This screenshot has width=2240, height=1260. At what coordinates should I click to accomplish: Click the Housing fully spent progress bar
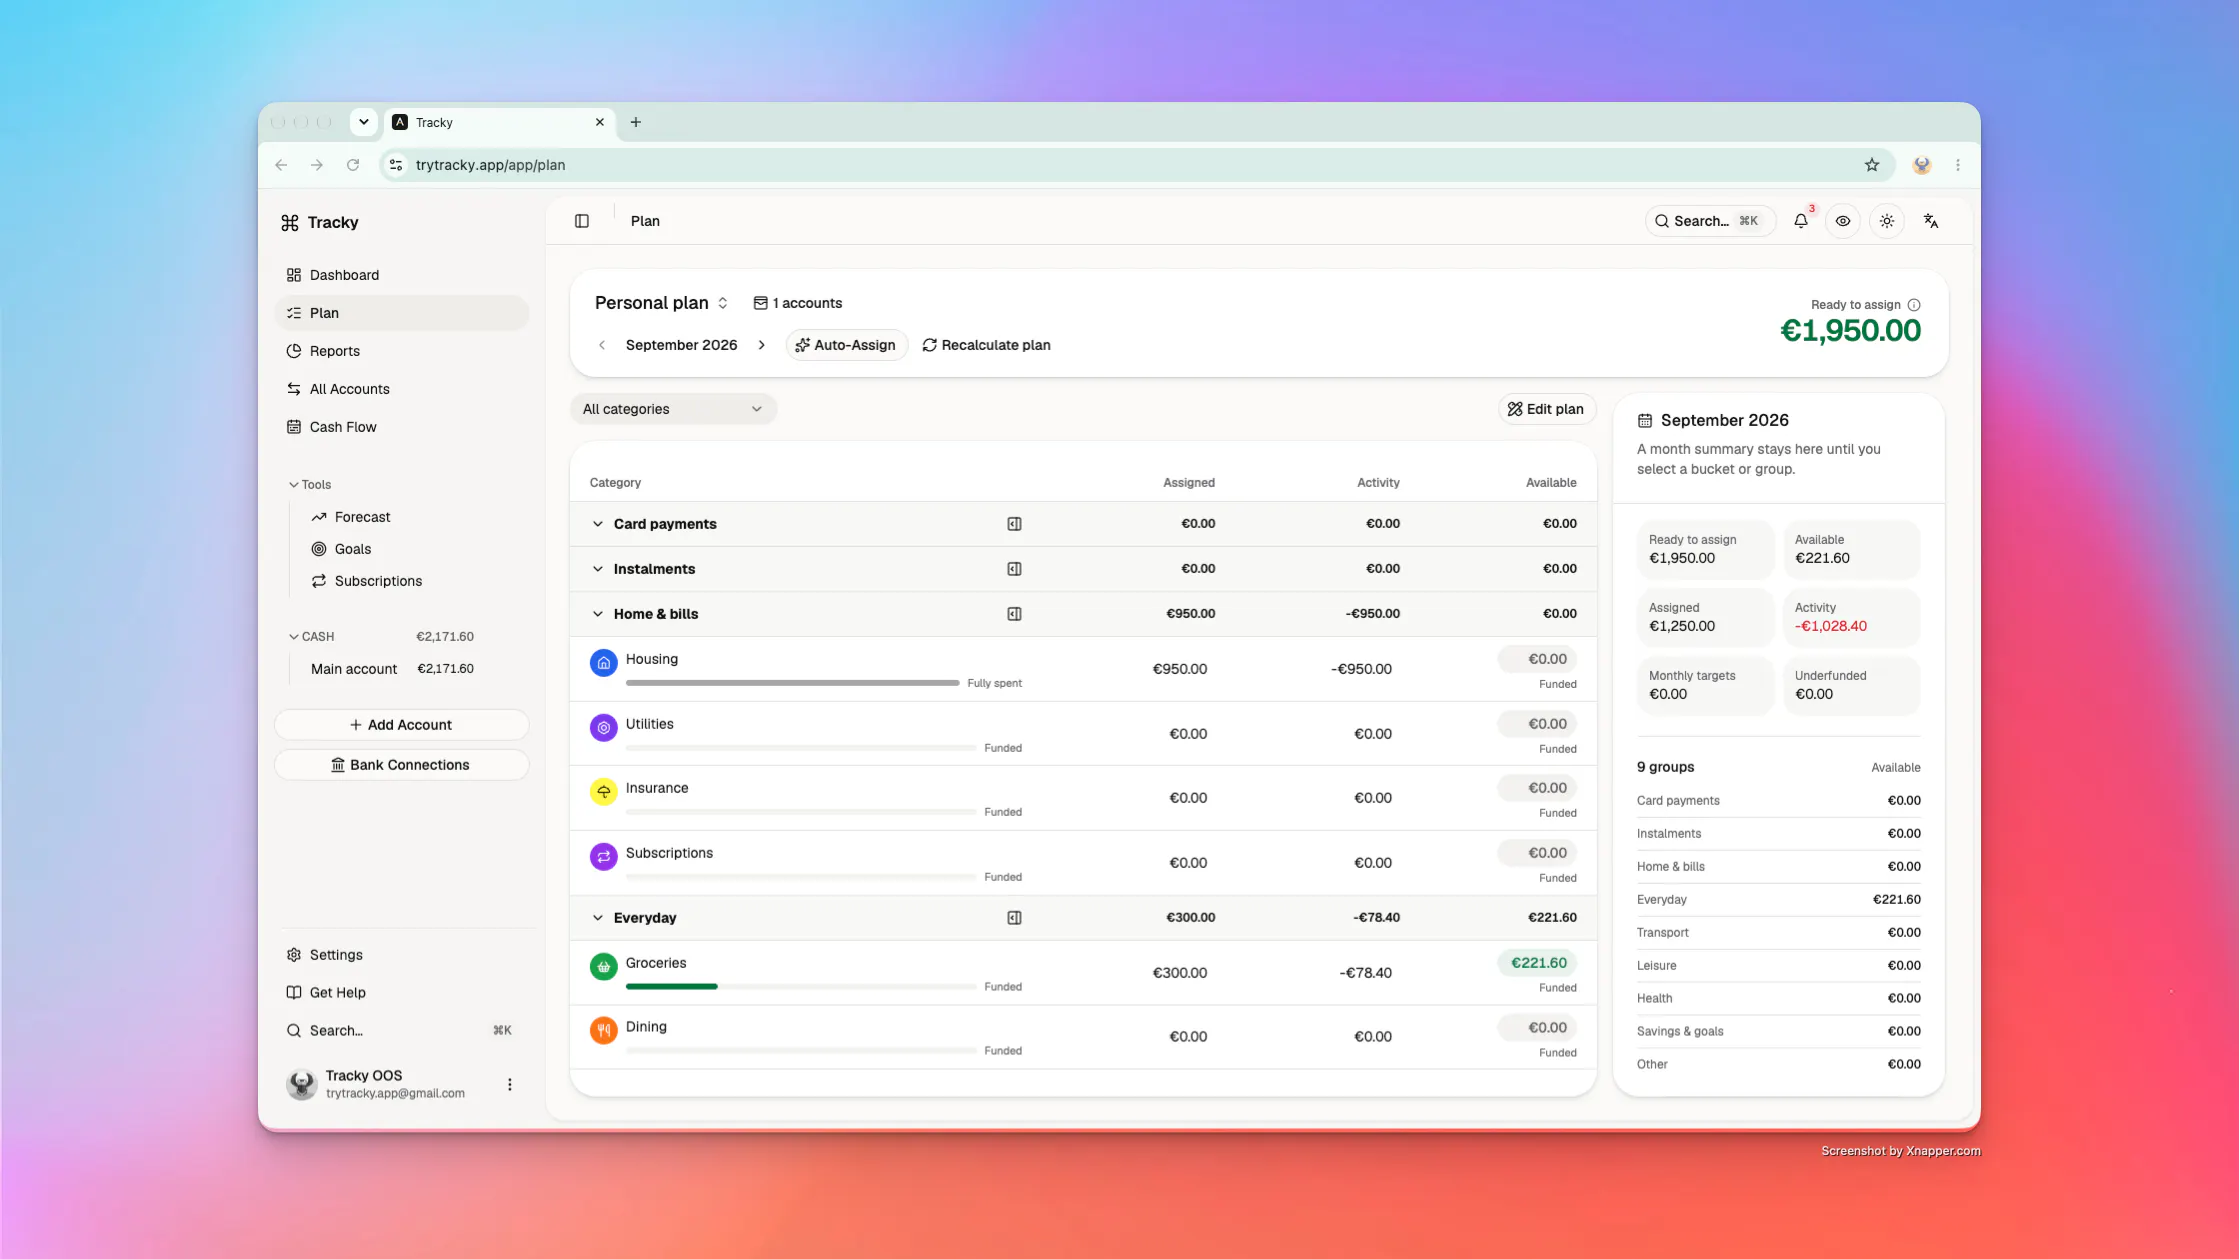[792, 683]
